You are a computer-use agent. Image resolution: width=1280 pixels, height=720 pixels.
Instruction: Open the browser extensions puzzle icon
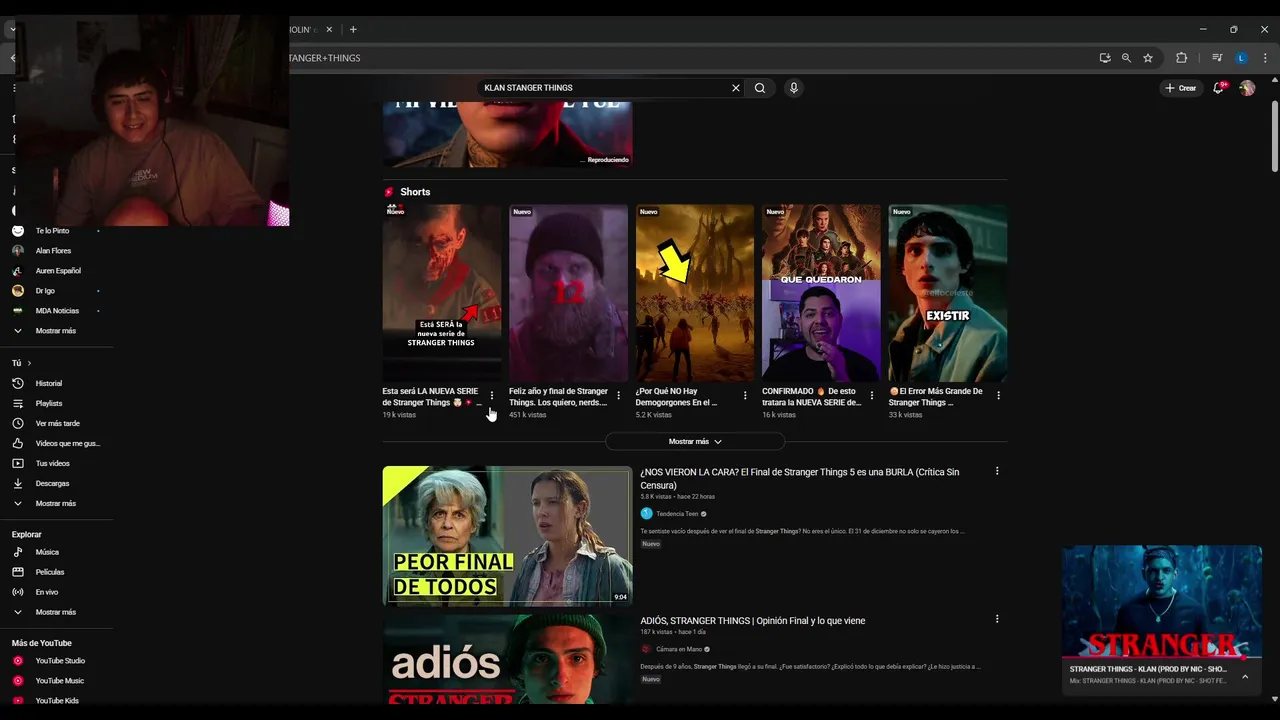(1181, 58)
